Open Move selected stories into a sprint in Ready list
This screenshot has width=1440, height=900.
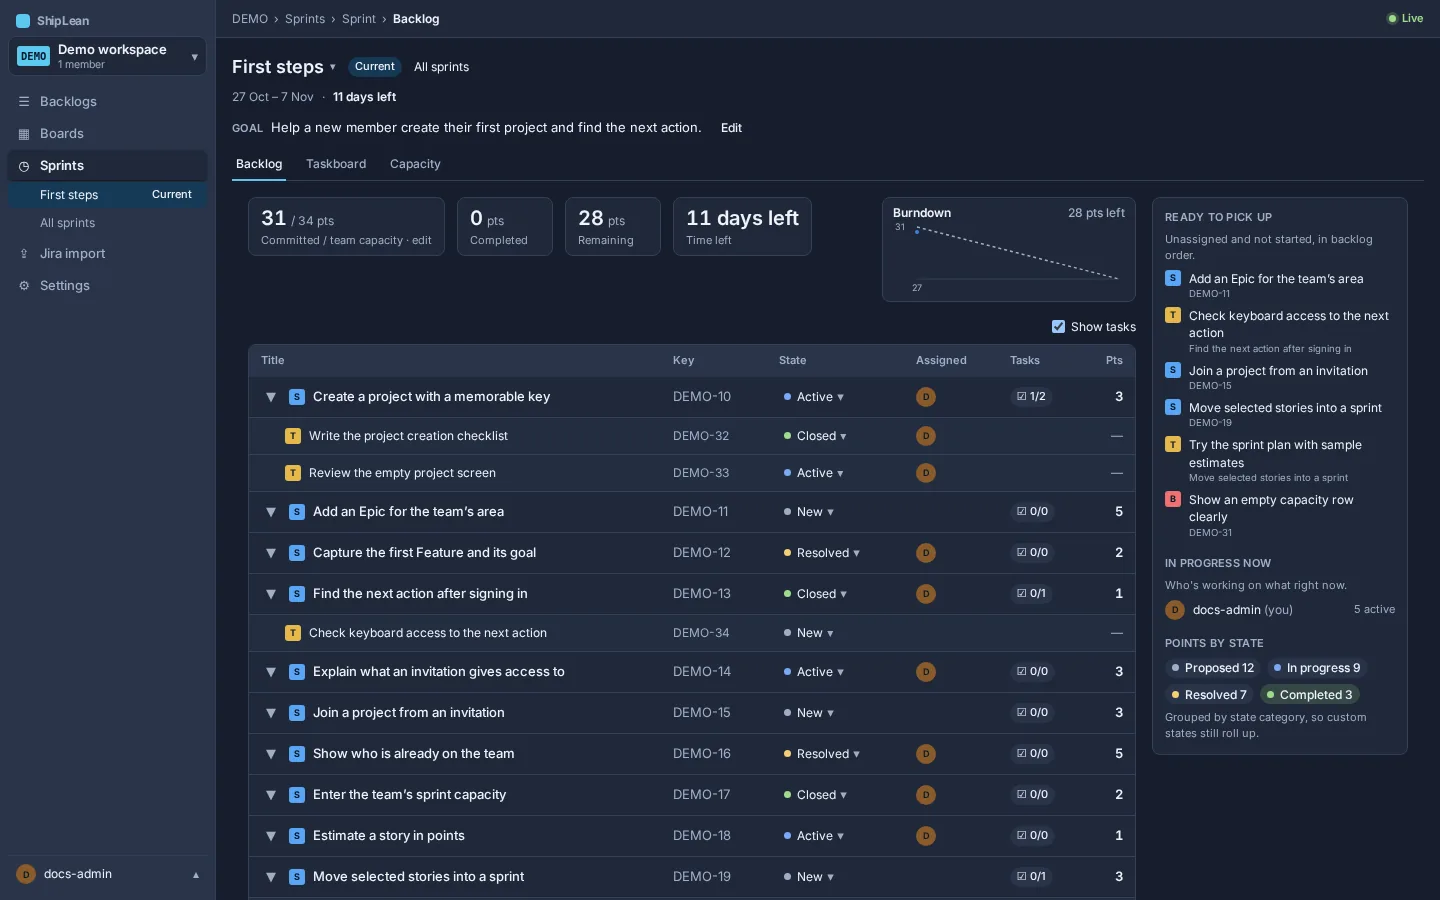coord(1285,408)
